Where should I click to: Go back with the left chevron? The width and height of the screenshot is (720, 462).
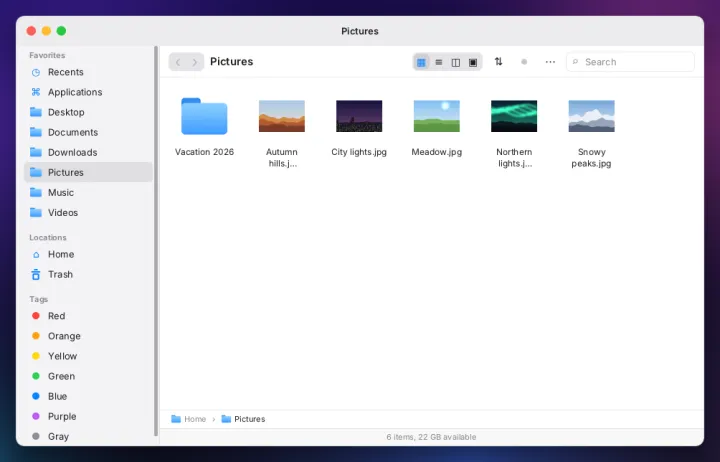click(x=178, y=62)
